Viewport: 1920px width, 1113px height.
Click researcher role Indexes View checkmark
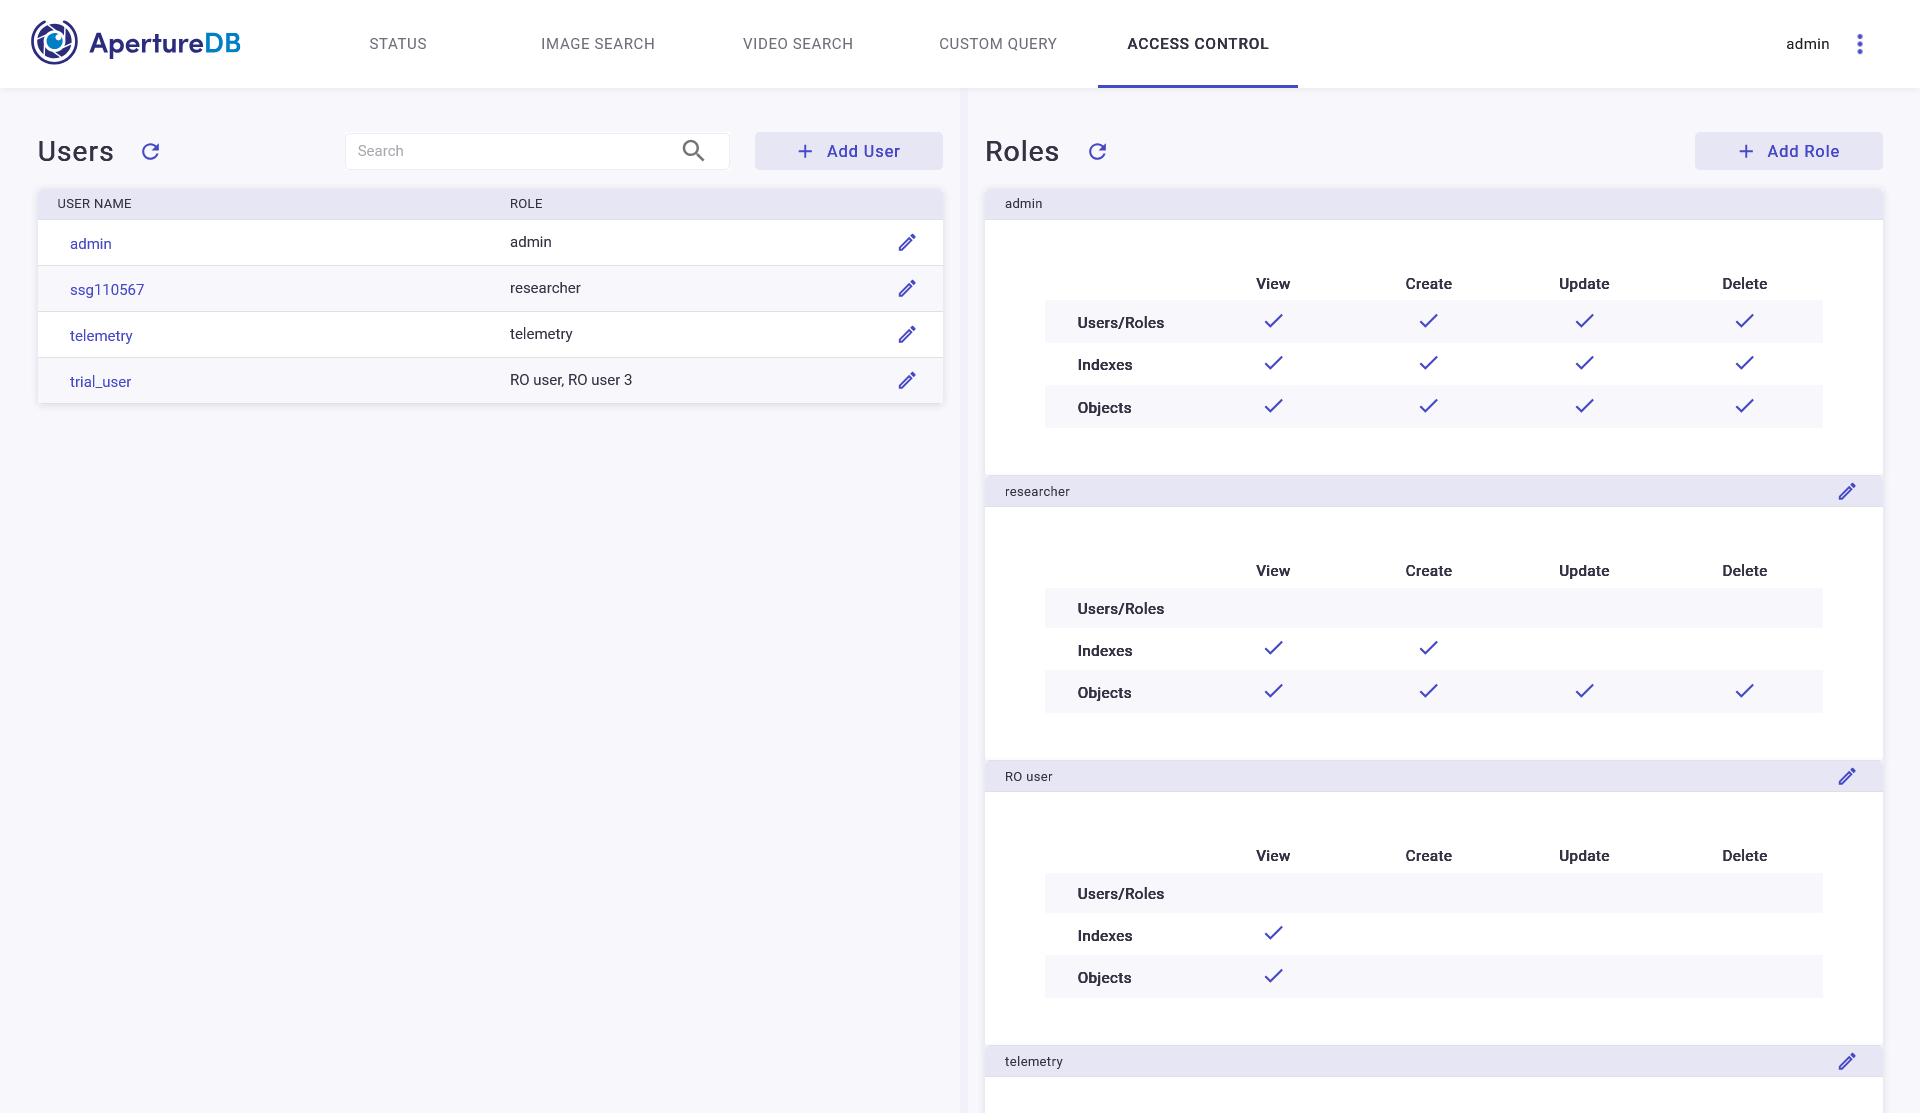(1273, 648)
